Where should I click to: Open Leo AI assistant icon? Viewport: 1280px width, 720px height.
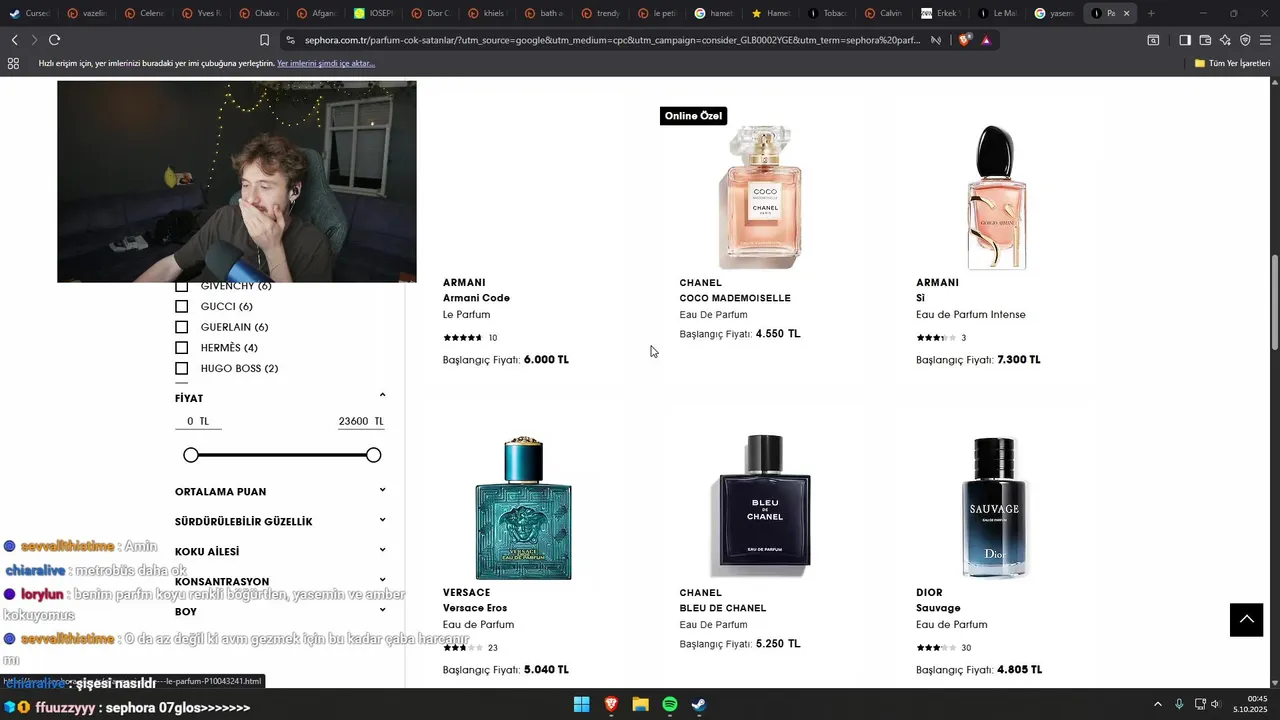[x=1225, y=40]
